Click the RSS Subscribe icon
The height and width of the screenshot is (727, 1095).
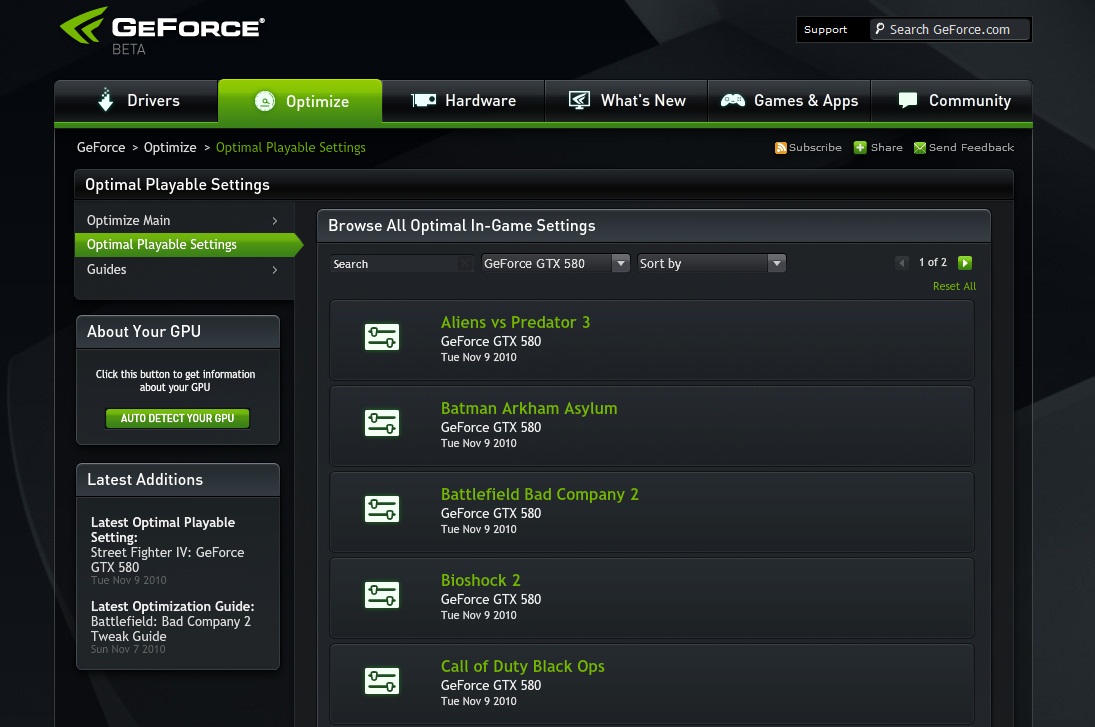(781, 148)
